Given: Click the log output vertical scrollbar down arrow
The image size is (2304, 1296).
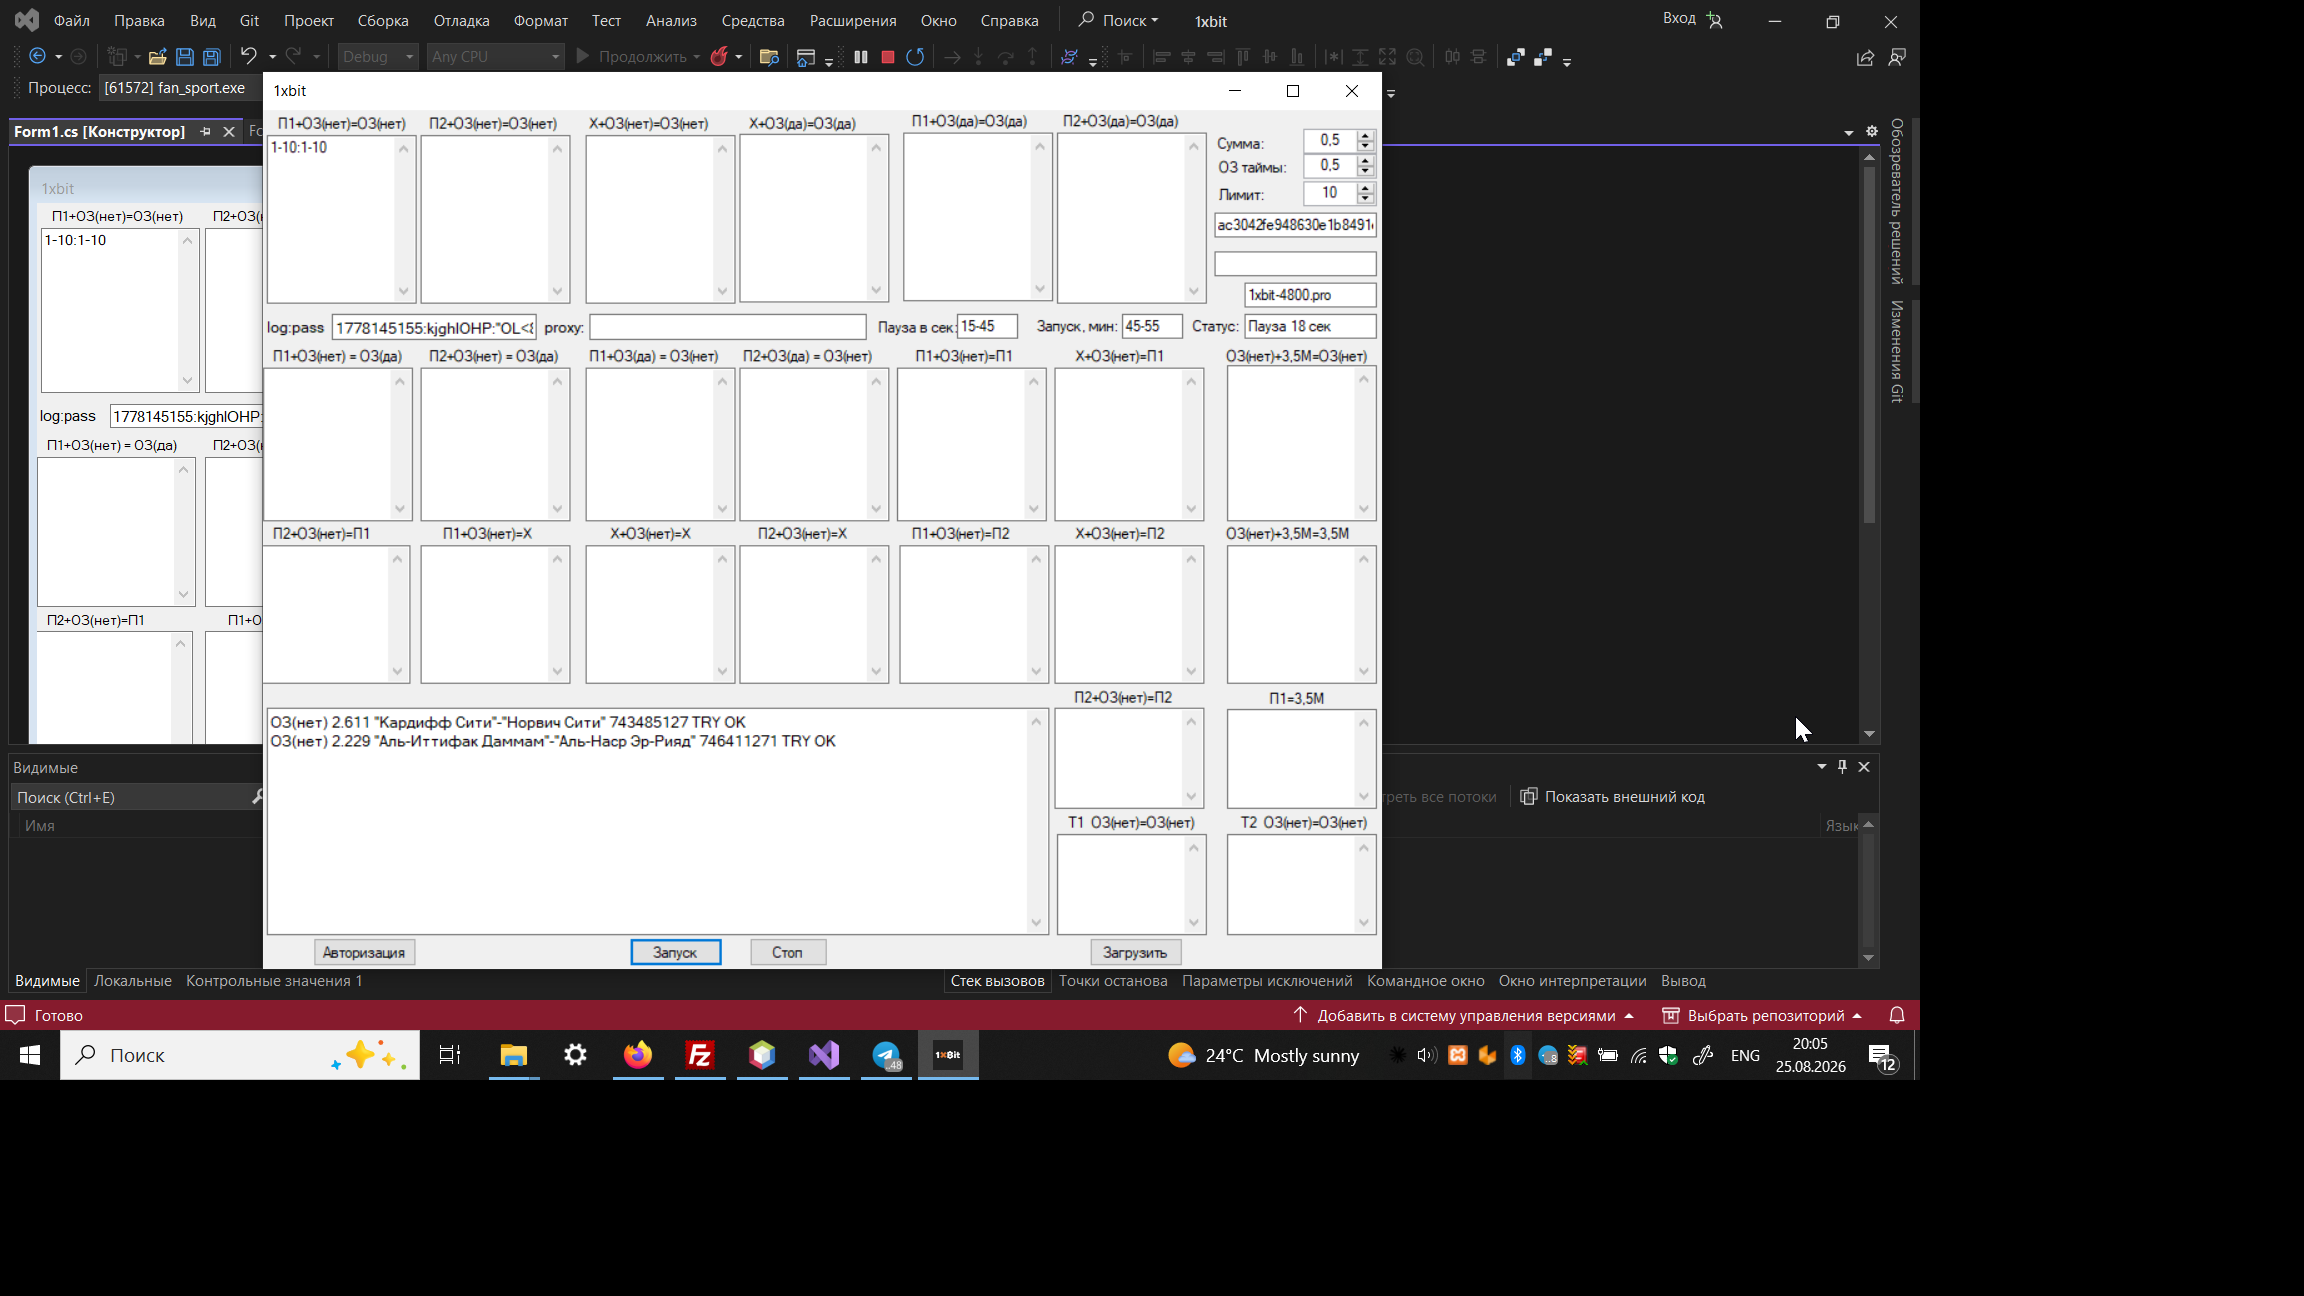Looking at the screenshot, I should coord(1036,922).
